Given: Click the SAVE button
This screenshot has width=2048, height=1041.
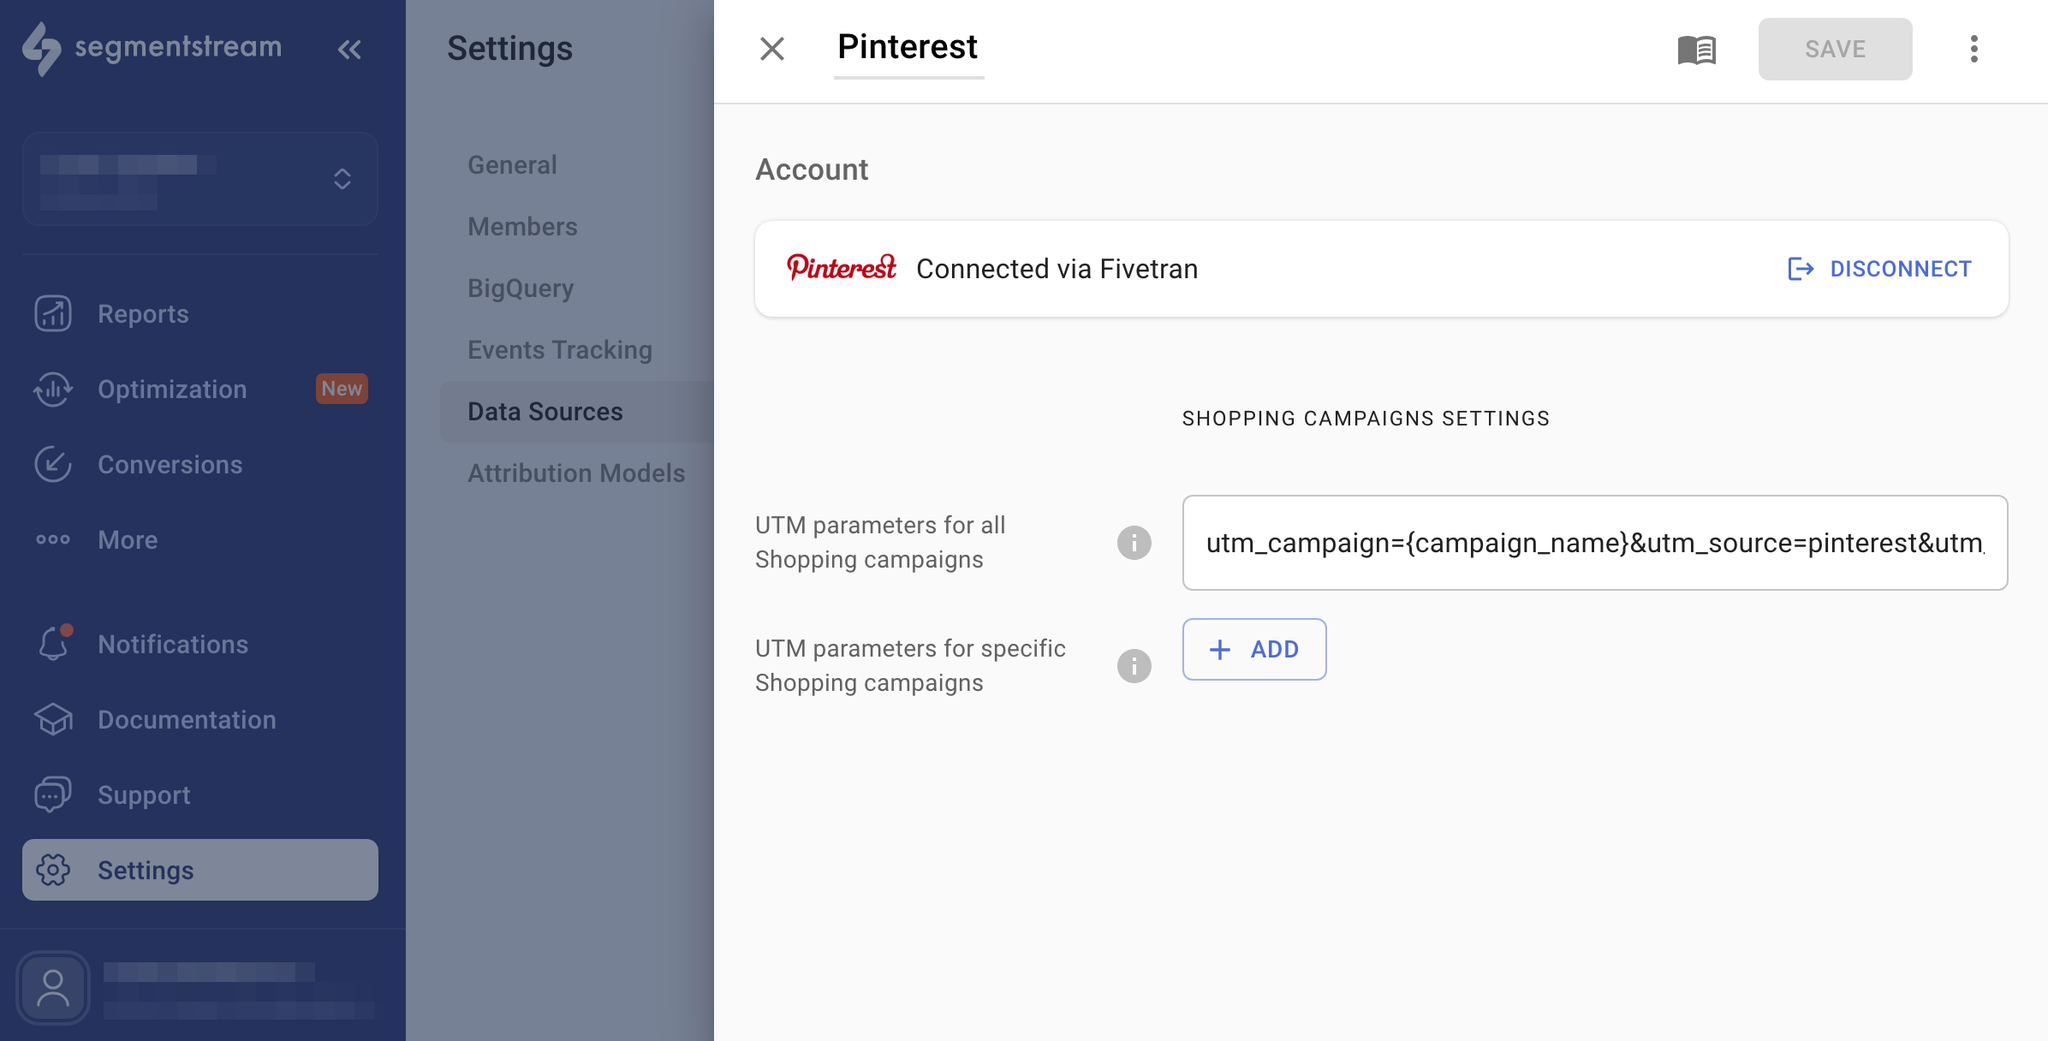Looking at the screenshot, I should [1835, 49].
